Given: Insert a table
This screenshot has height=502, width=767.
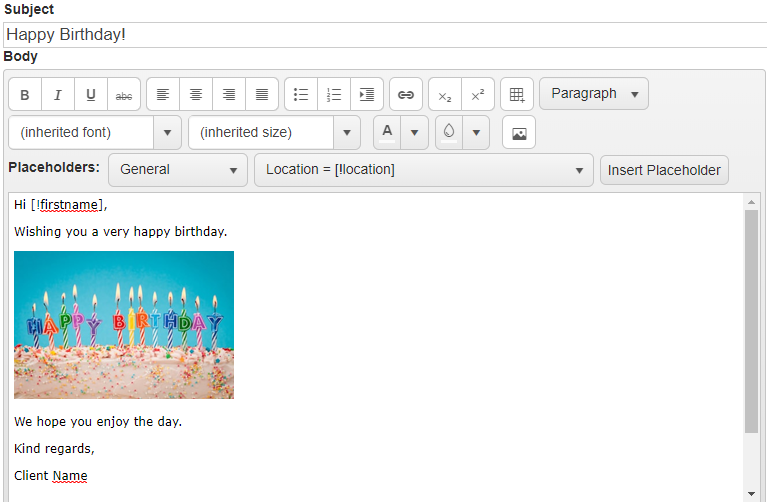Looking at the screenshot, I should click(x=517, y=94).
